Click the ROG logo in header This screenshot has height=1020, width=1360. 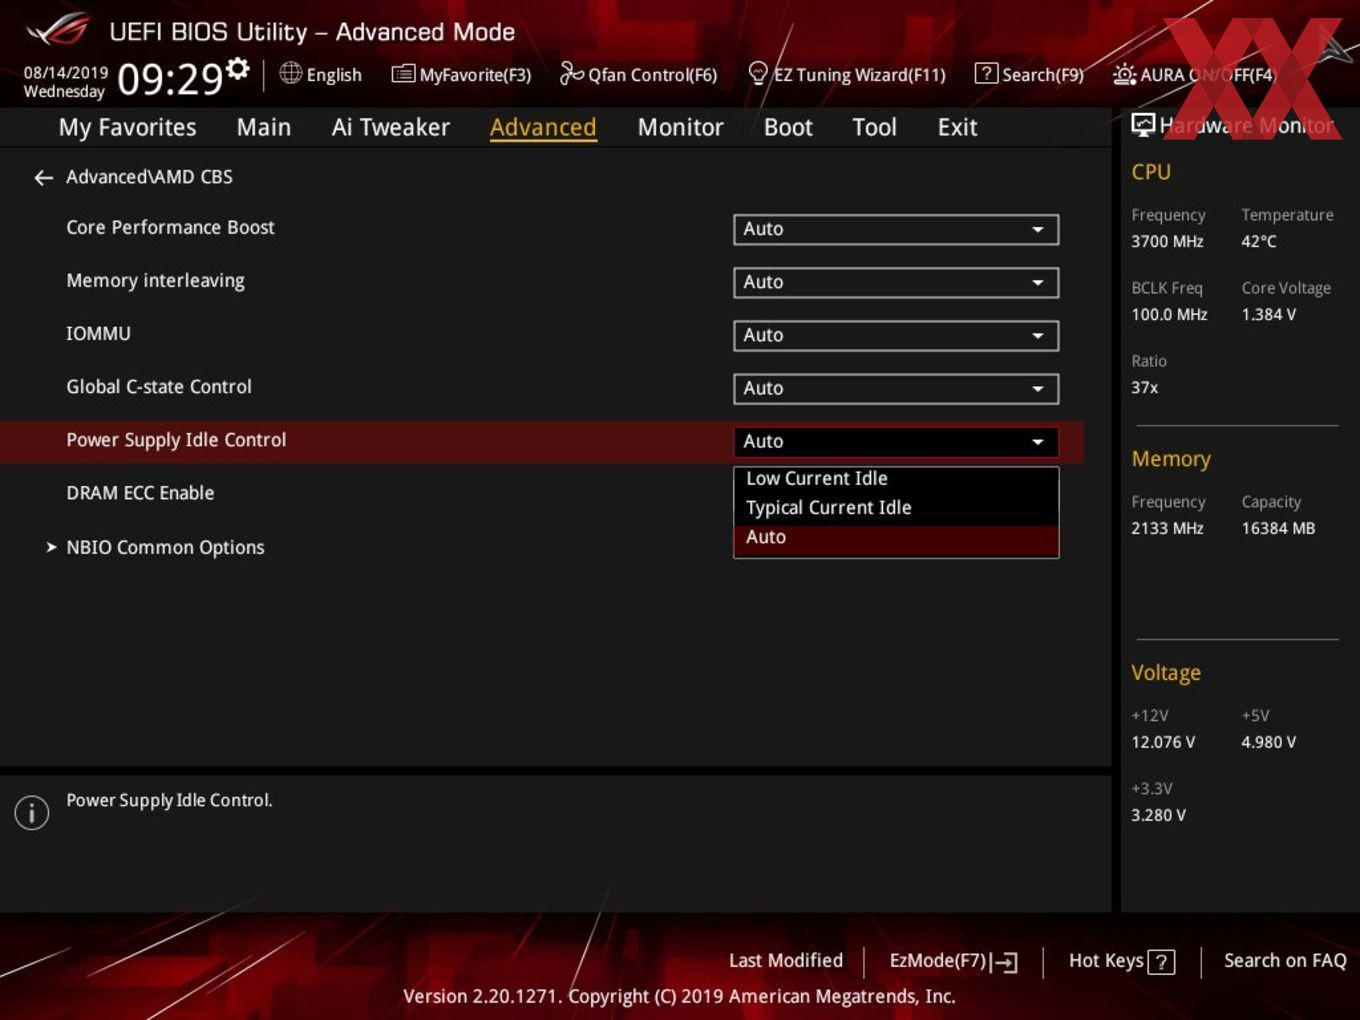coord(58,30)
